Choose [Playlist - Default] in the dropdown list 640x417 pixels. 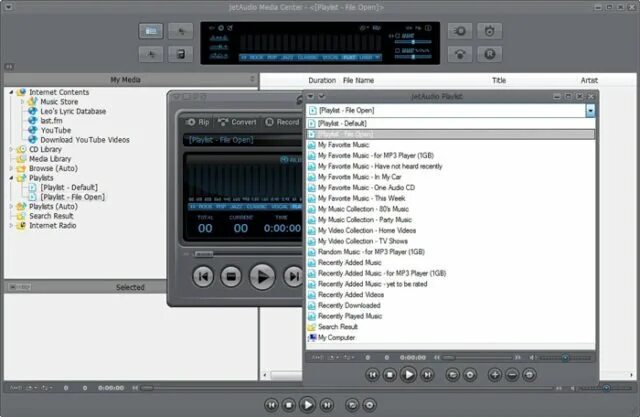tap(450, 123)
